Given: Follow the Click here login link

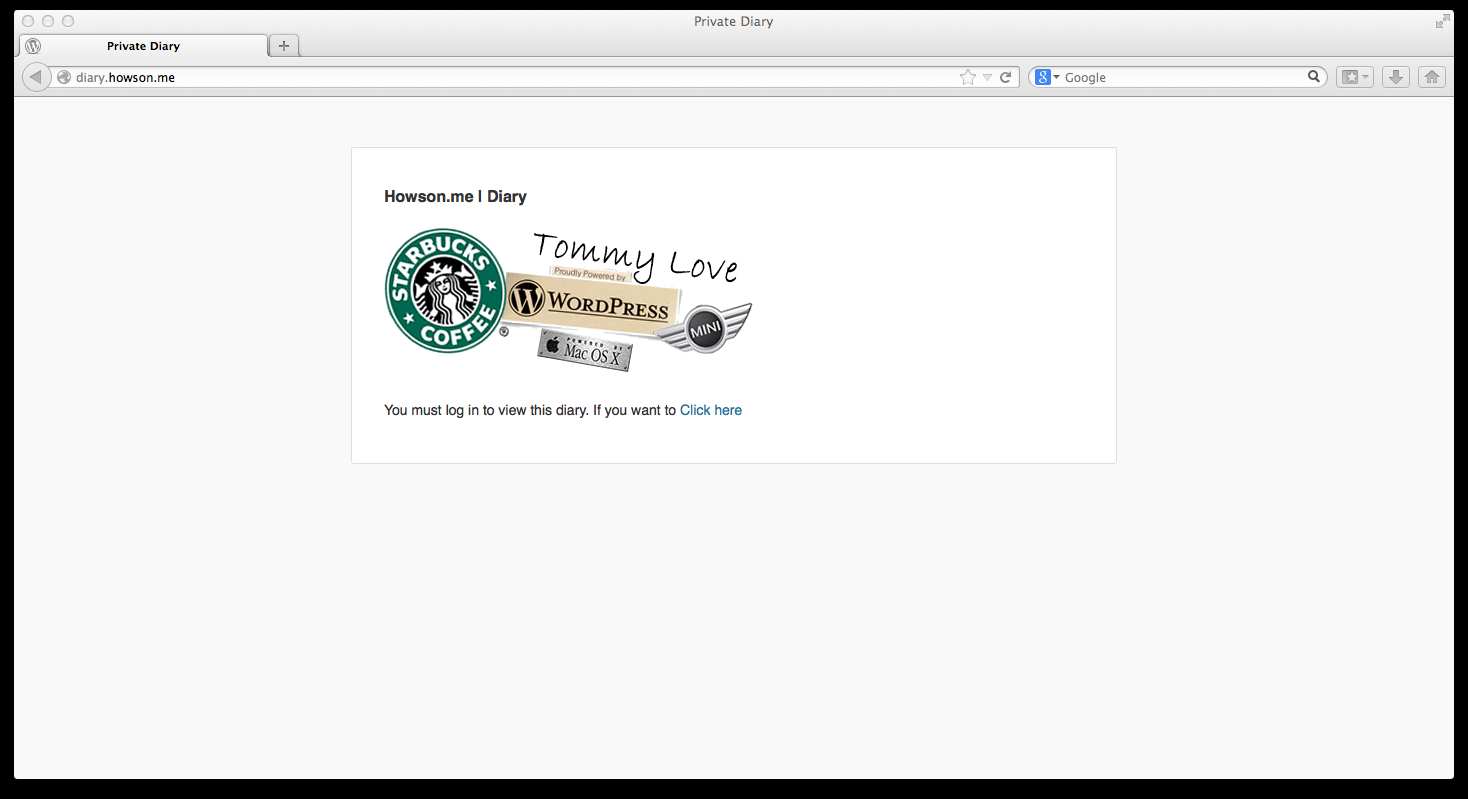Looking at the screenshot, I should [711, 410].
